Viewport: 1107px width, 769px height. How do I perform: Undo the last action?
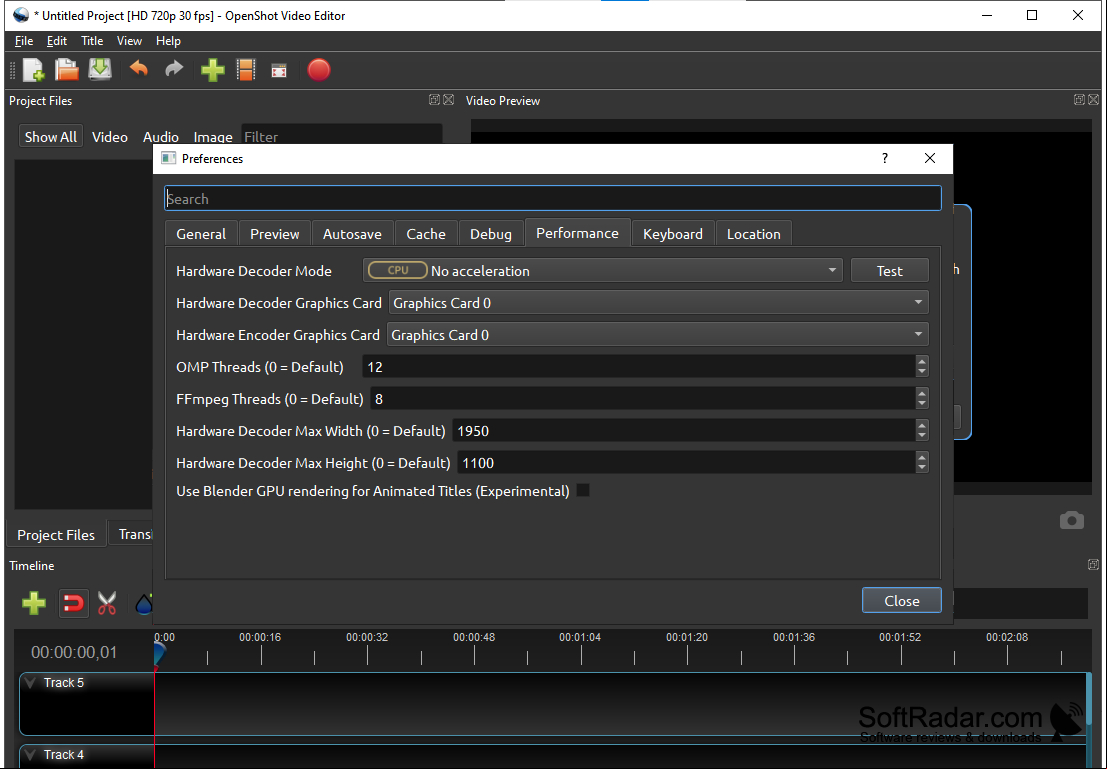tap(138, 69)
